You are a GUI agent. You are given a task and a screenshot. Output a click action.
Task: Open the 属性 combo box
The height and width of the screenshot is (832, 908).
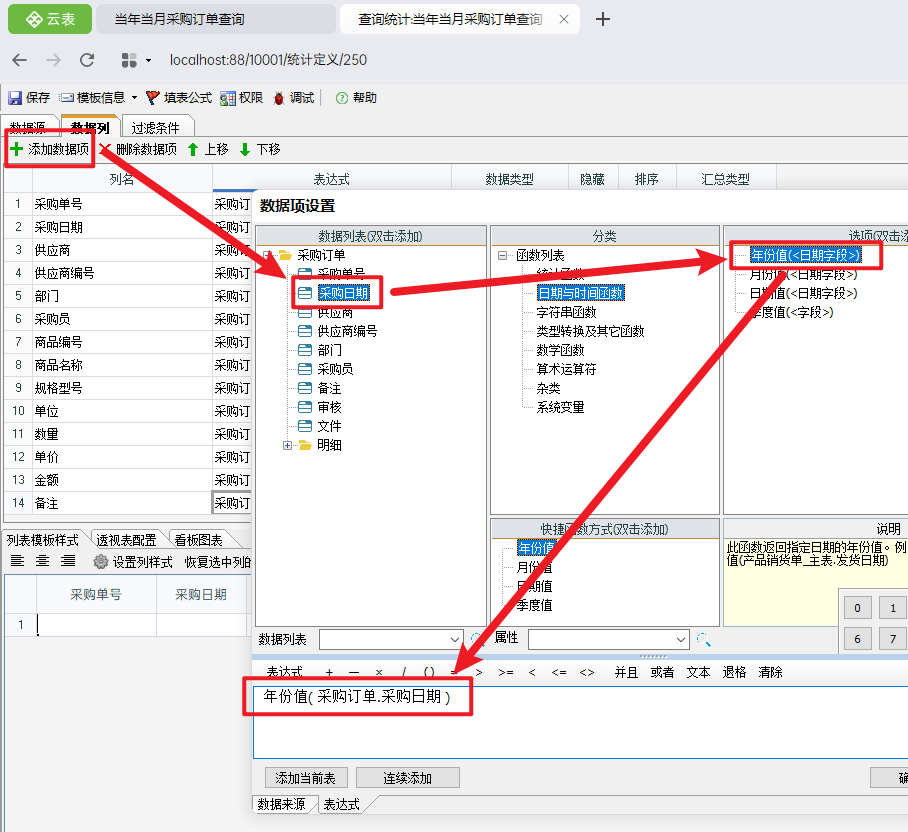click(x=609, y=640)
